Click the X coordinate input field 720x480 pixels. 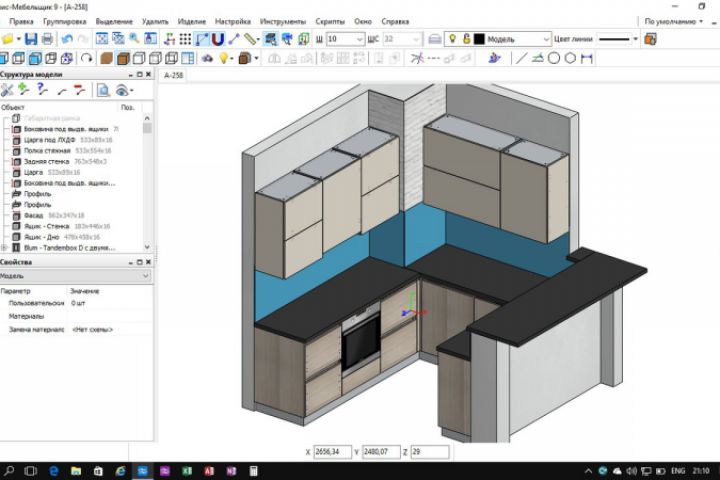[x=332, y=452]
